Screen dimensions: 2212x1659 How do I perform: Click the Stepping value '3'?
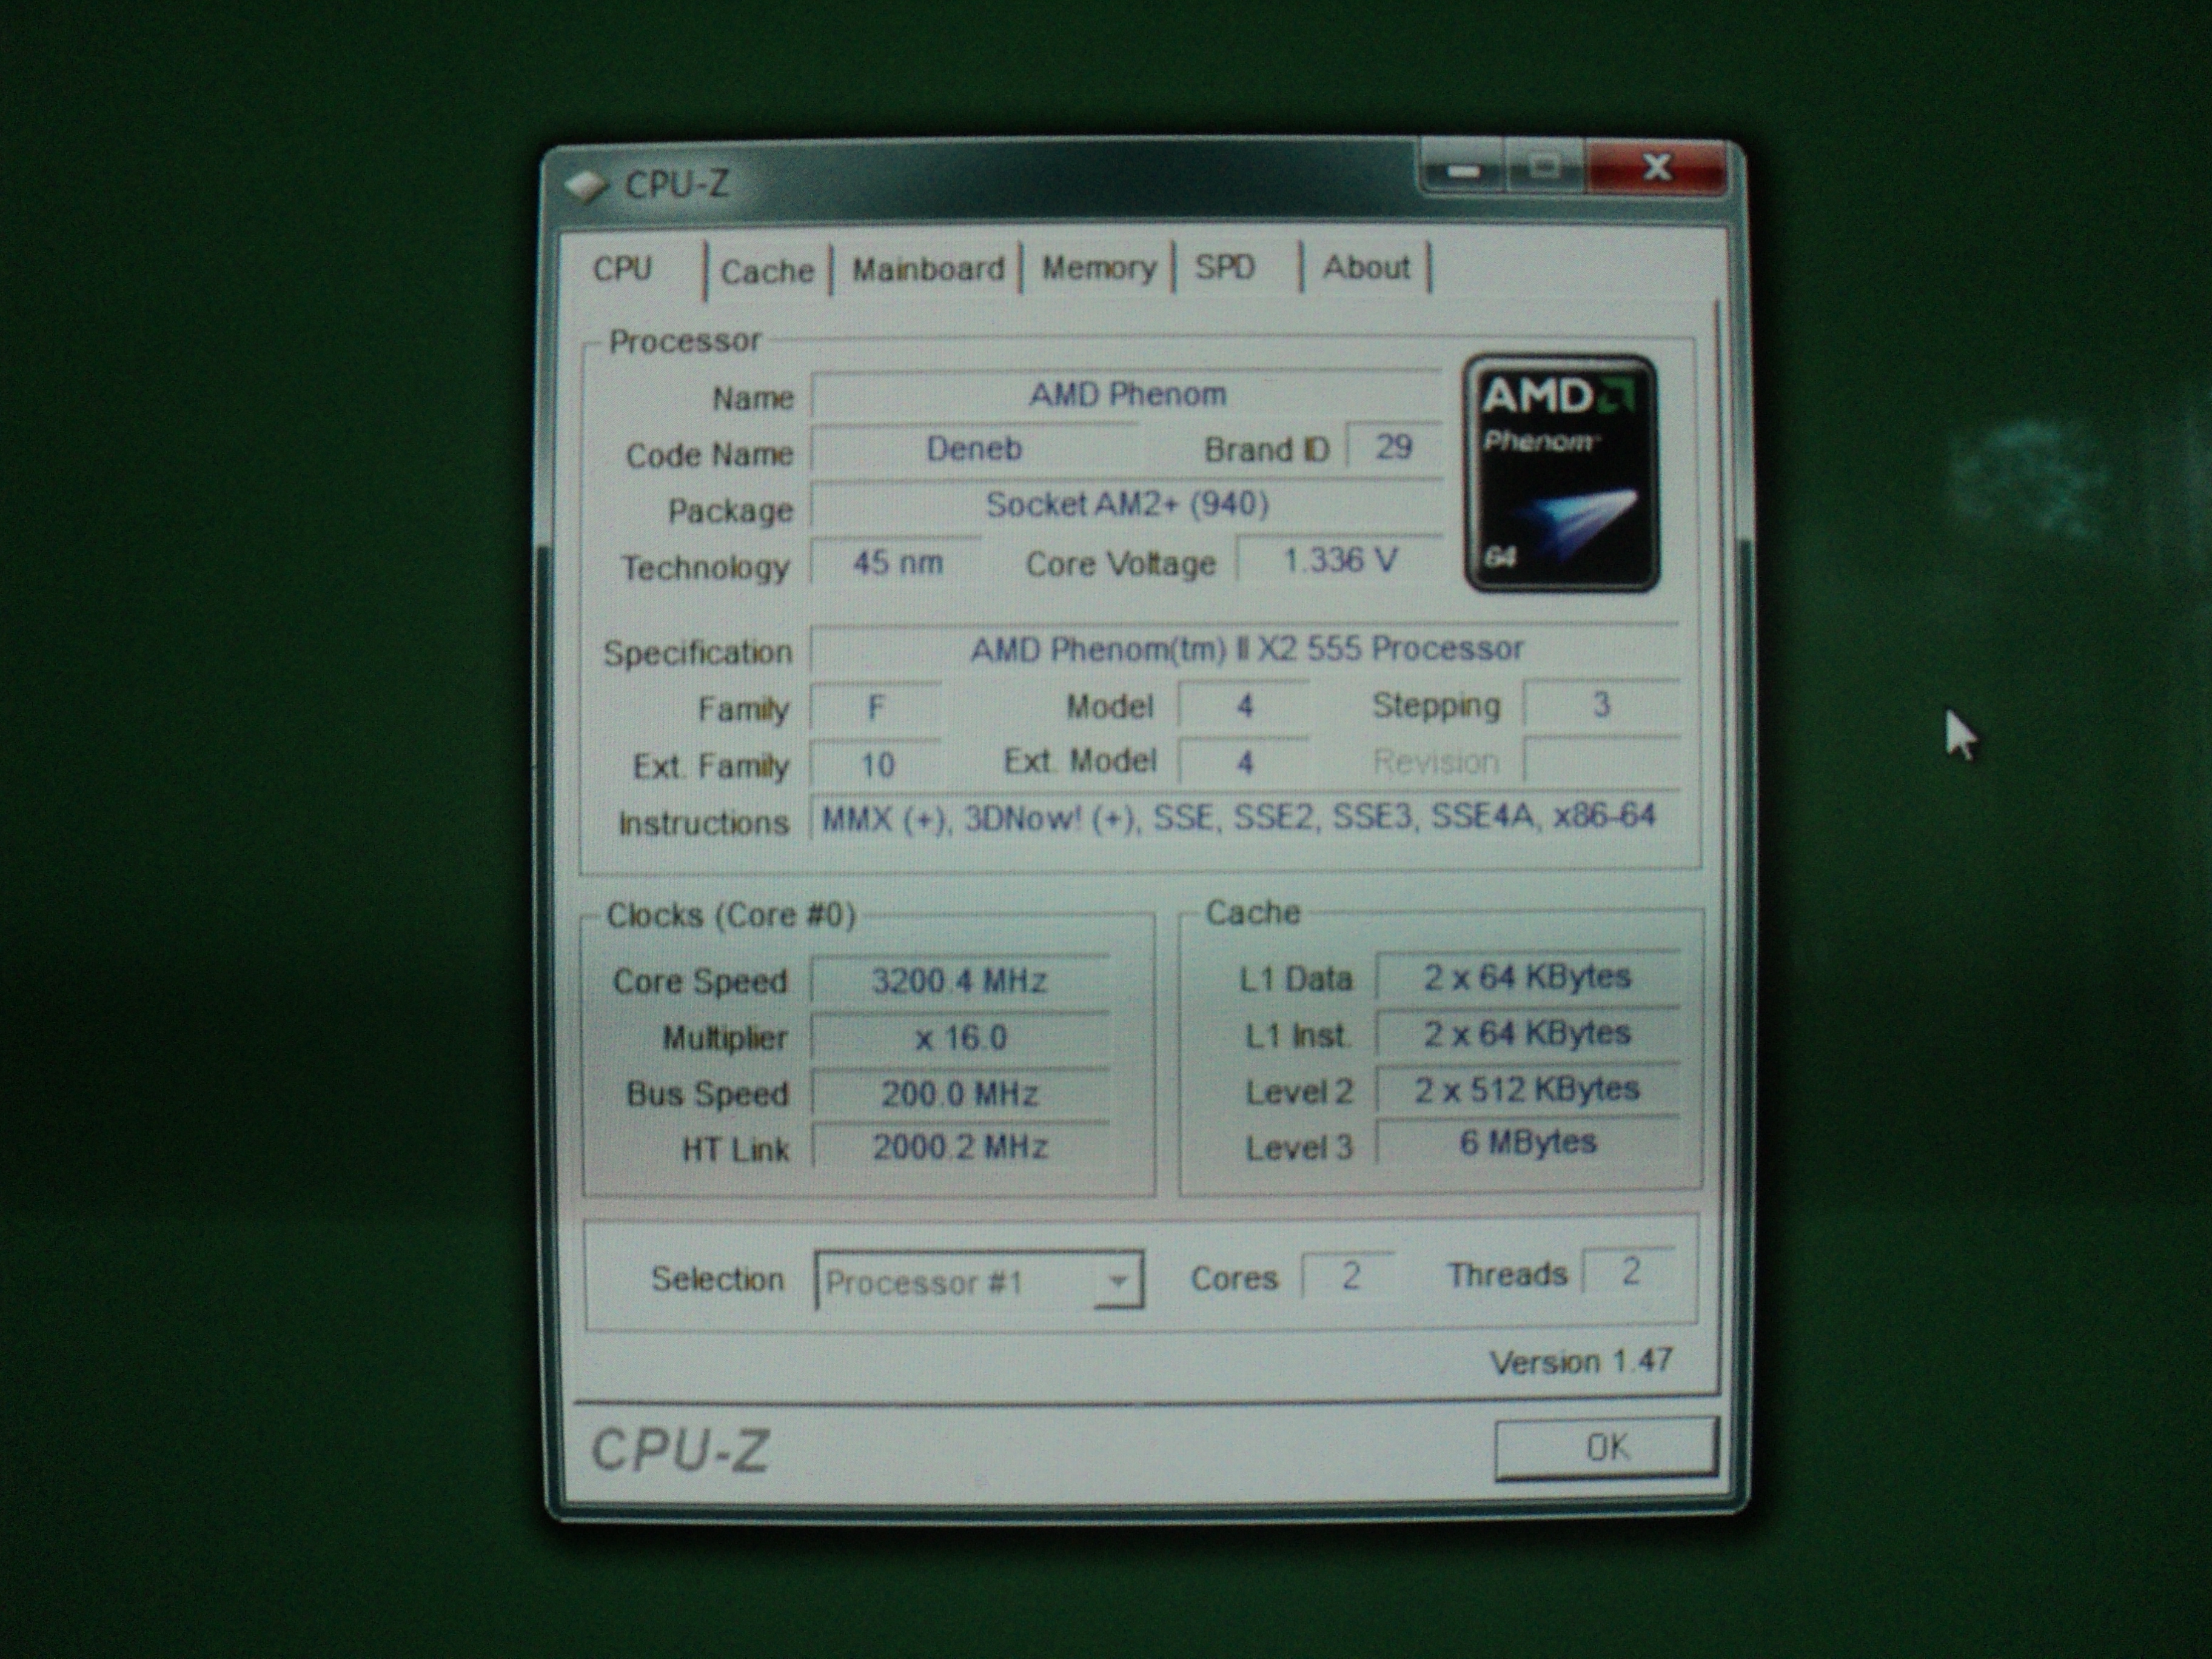point(1601,704)
